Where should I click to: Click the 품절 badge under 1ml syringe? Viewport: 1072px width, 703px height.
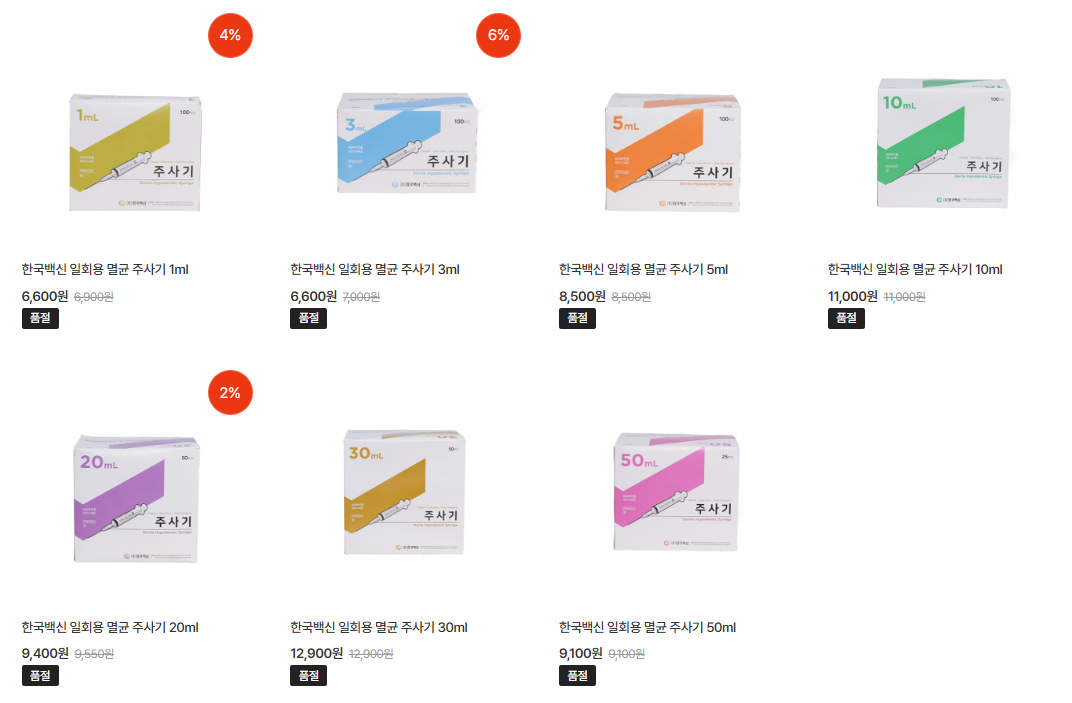40,318
